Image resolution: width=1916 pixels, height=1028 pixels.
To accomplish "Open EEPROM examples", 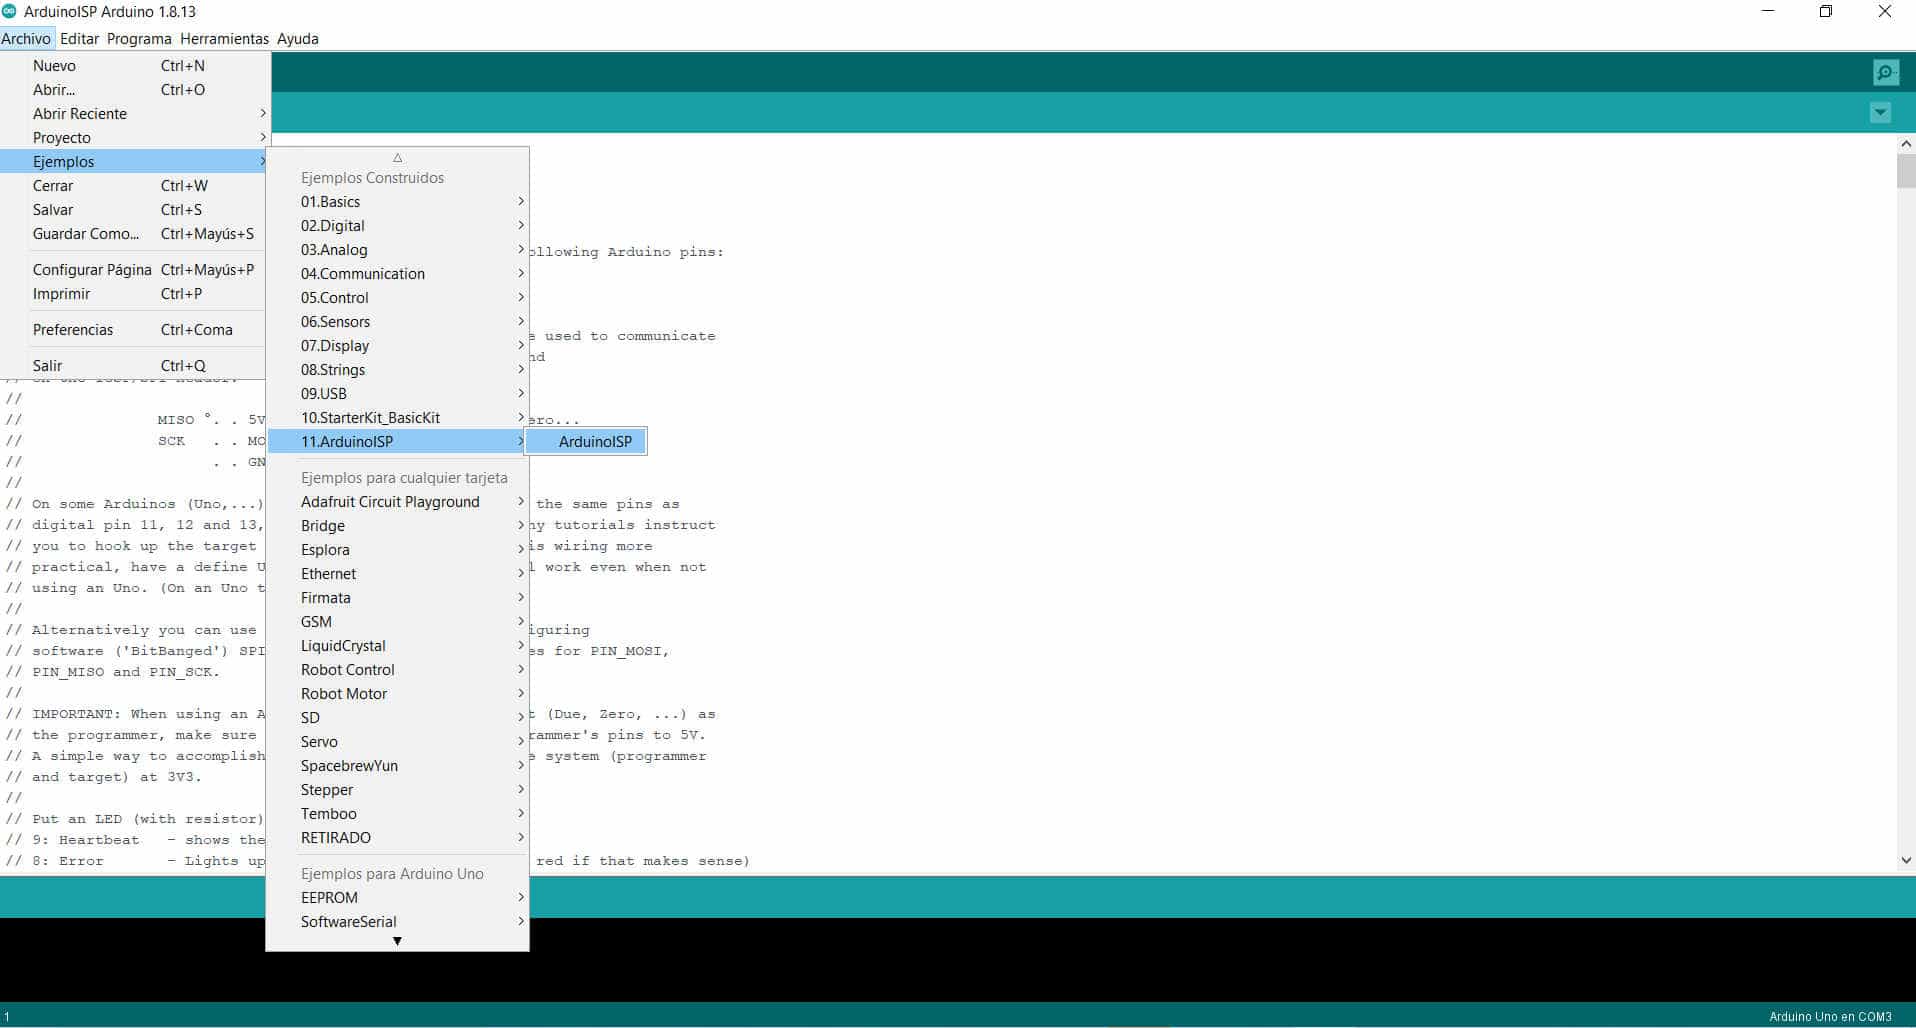I will [397, 898].
